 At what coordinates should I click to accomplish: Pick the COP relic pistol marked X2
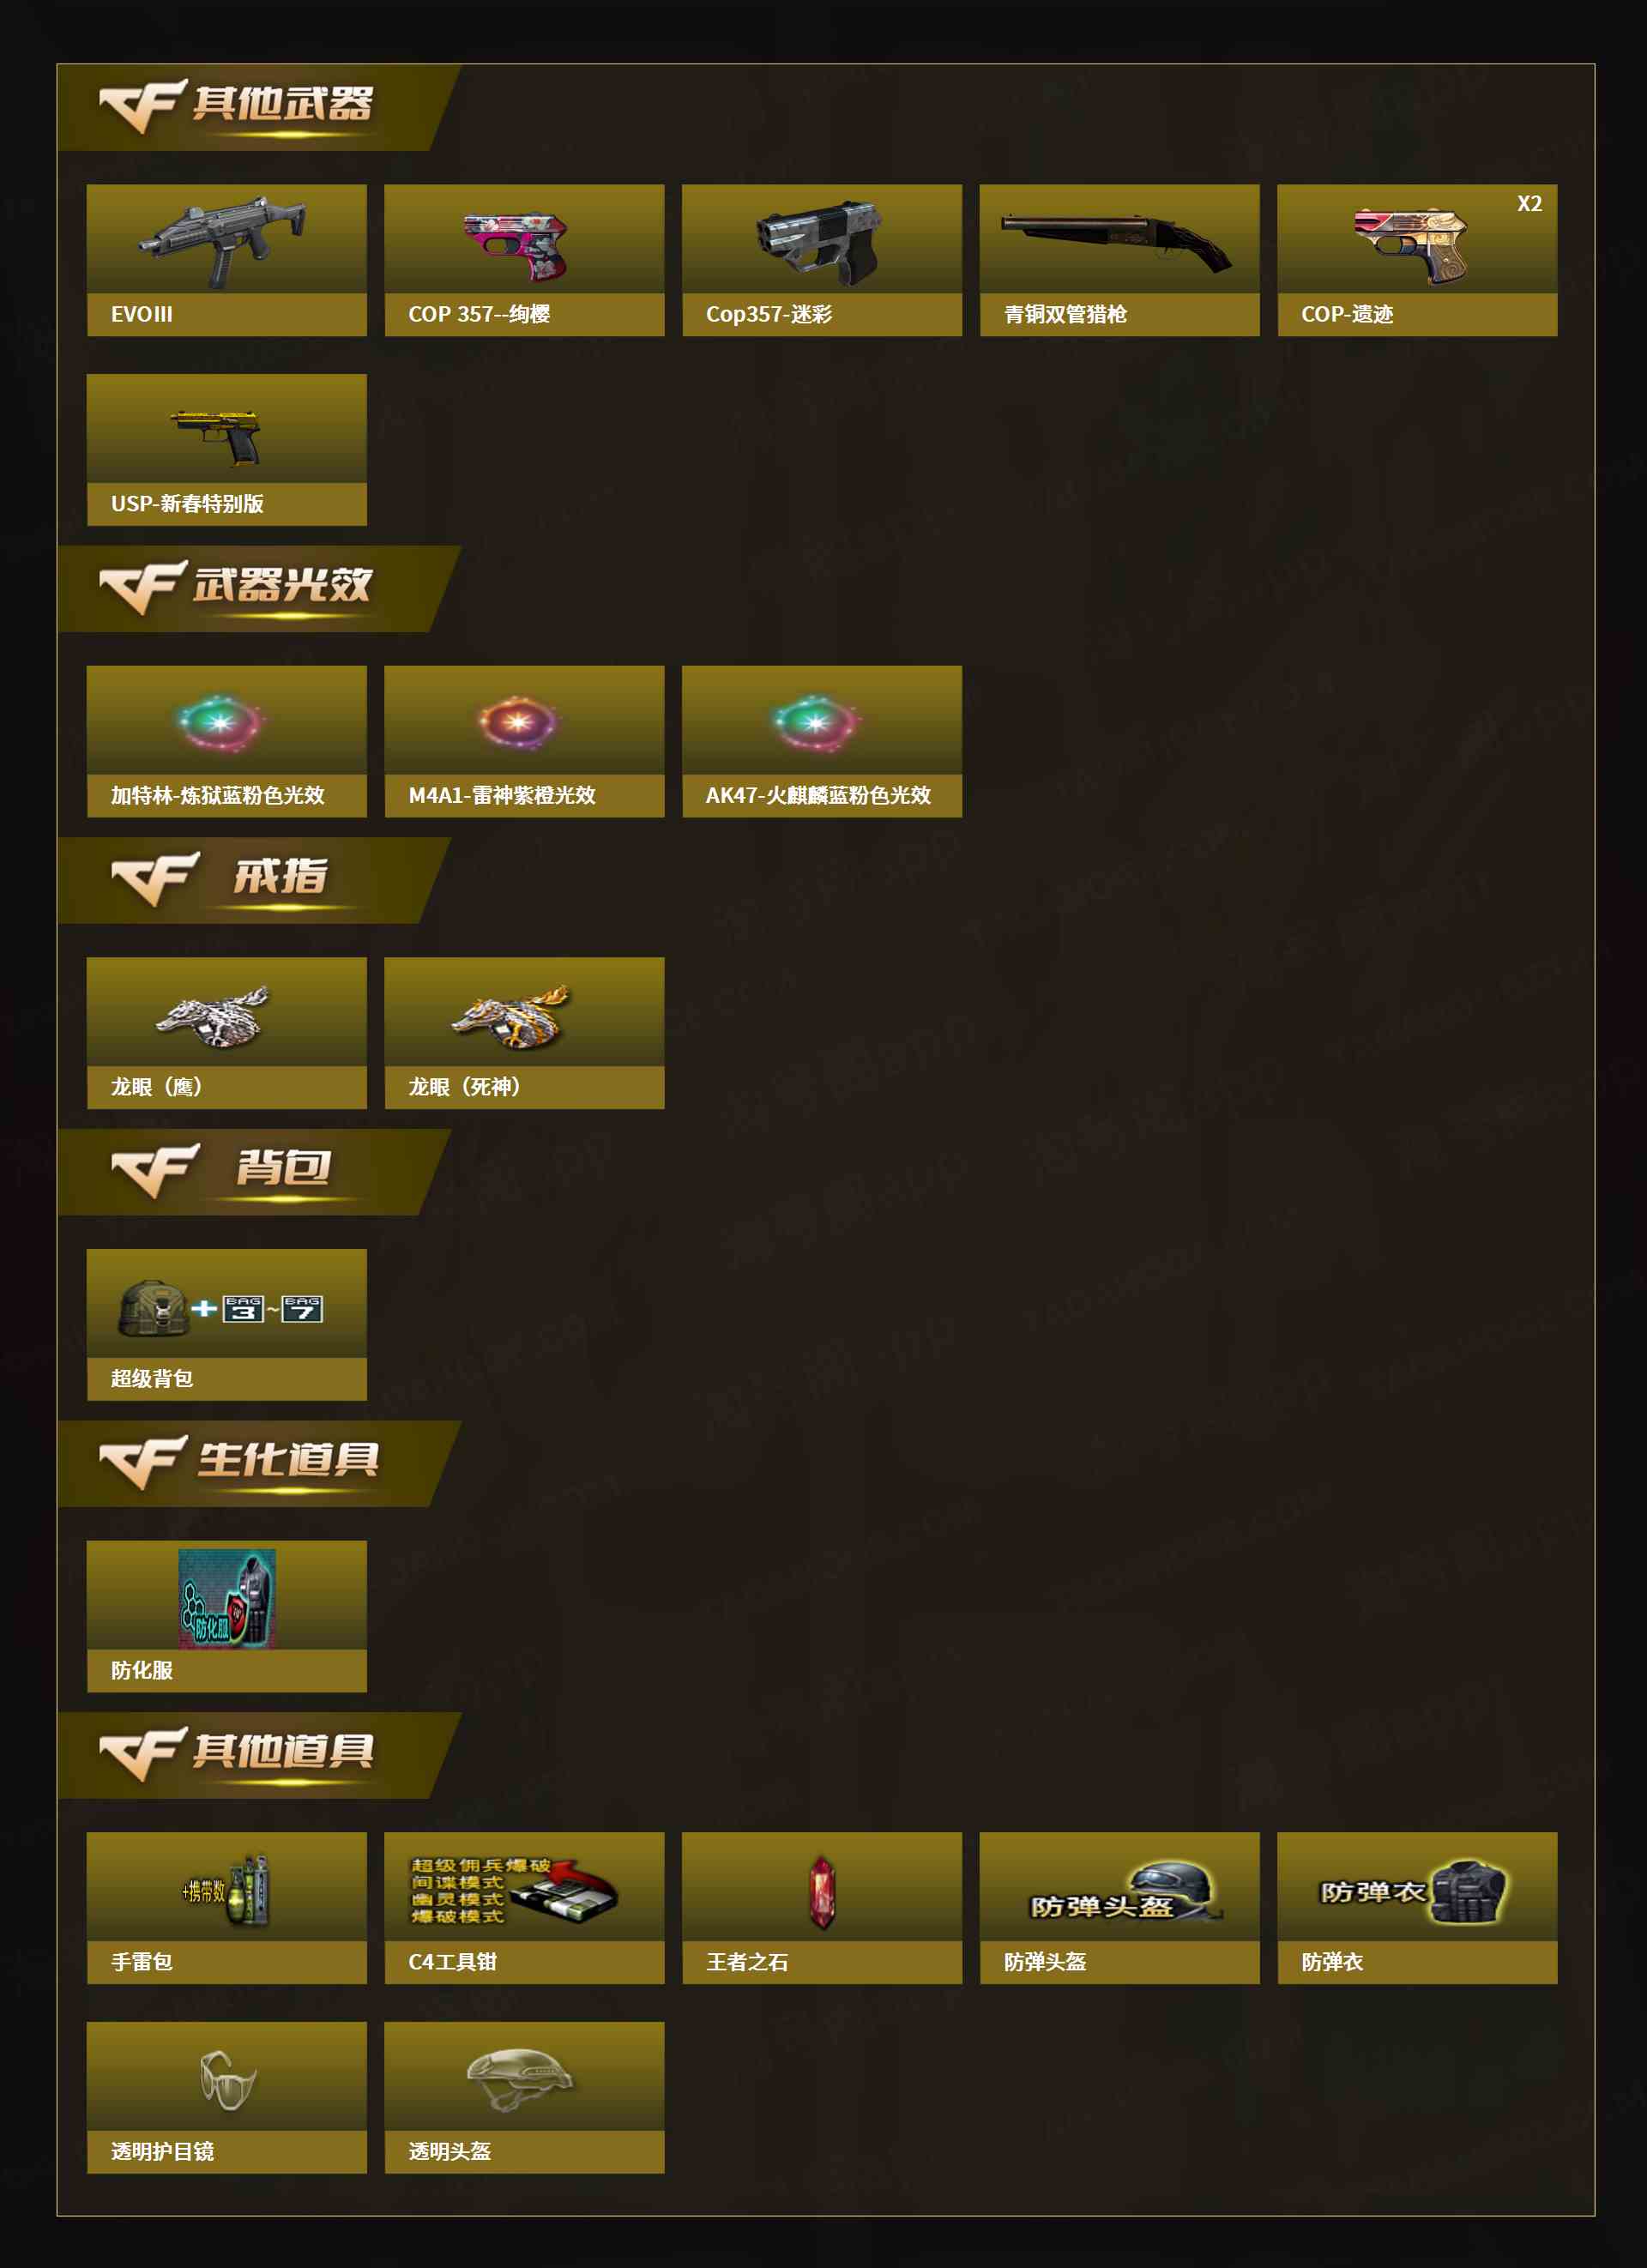[x=1413, y=246]
